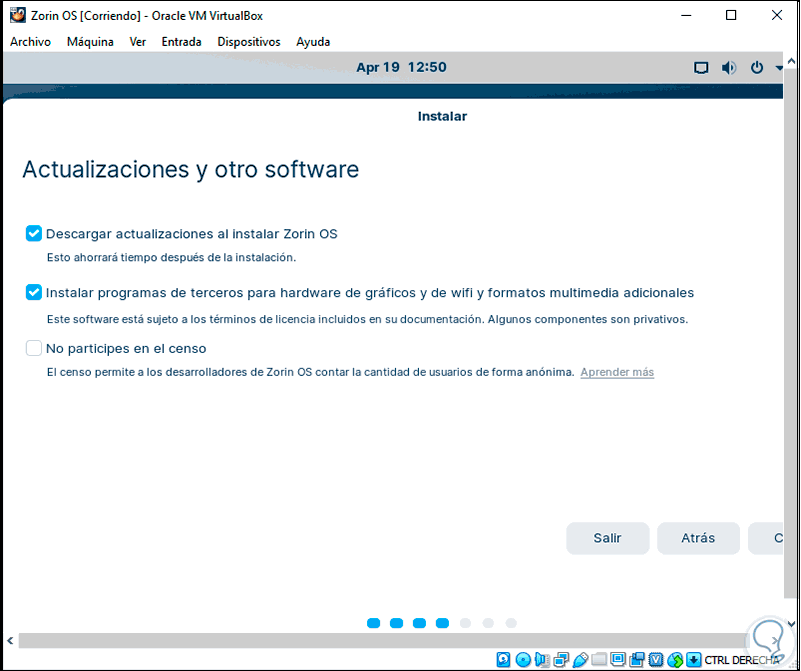This screenshot has width=801, height=671.
Task: Click the screen icon in Zorin top panel
Action: (701, 67)
